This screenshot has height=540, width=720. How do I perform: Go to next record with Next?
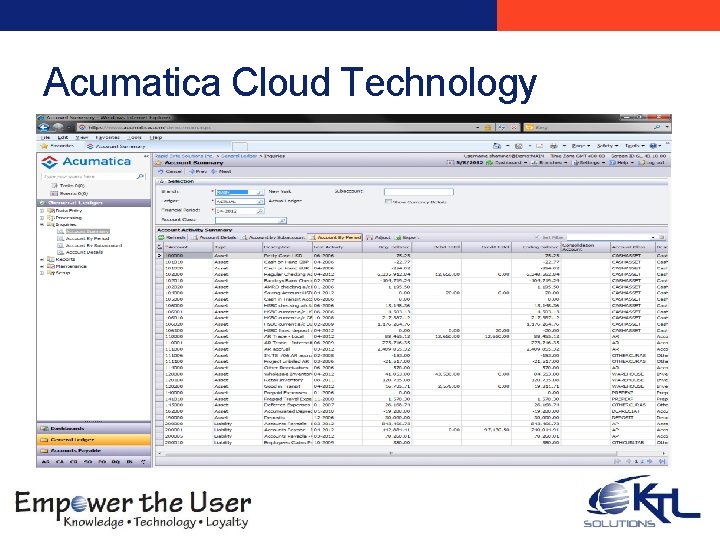coord(221,171)
